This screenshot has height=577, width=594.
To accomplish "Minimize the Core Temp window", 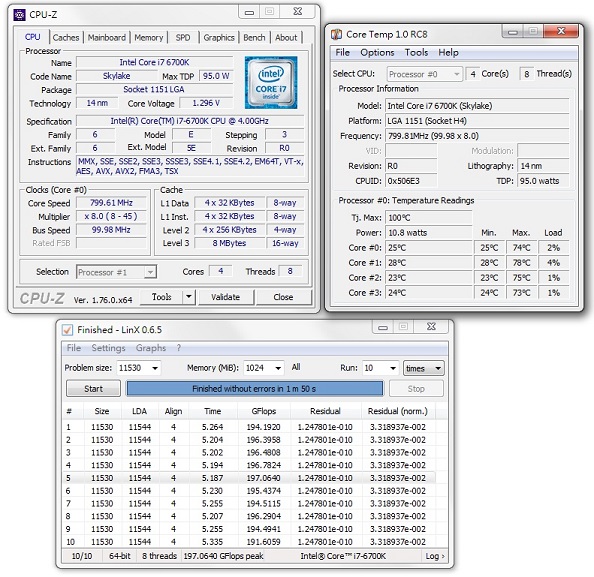I will 513,32.
